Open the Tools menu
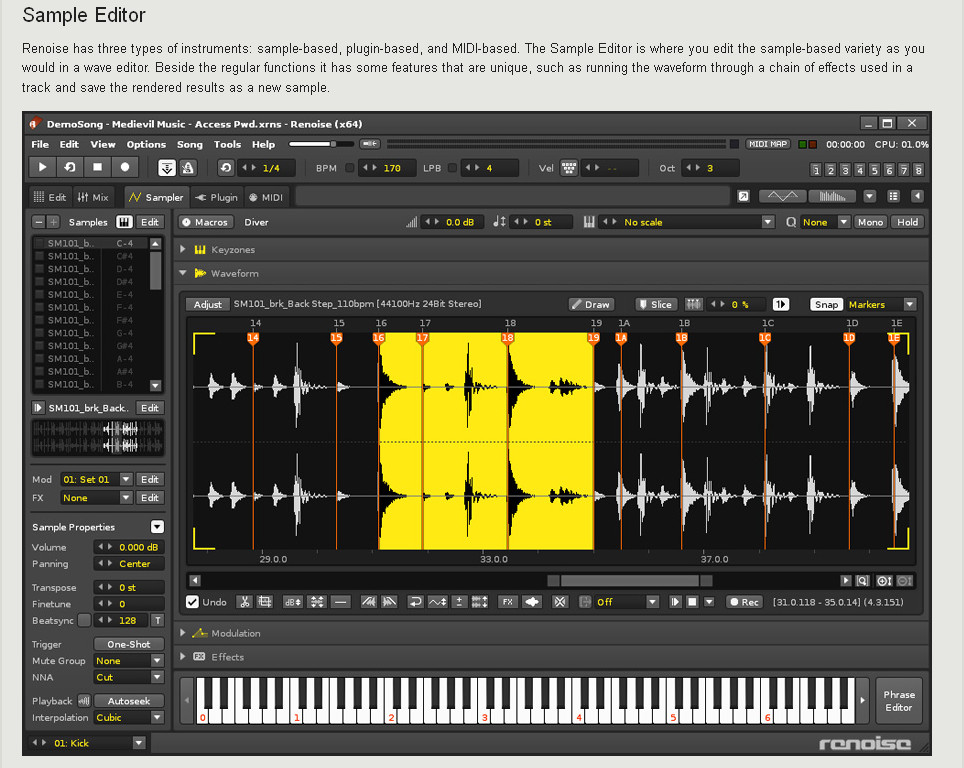The height and width of the screenshot is (768, 964). (x=227, y=144)
